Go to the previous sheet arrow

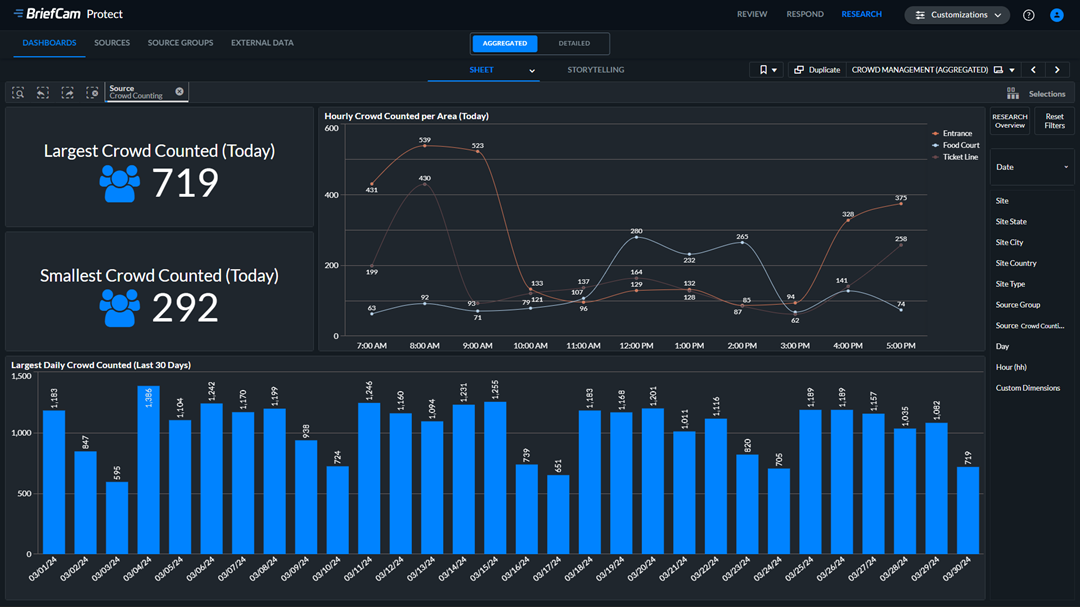(x=1033, y=70)
